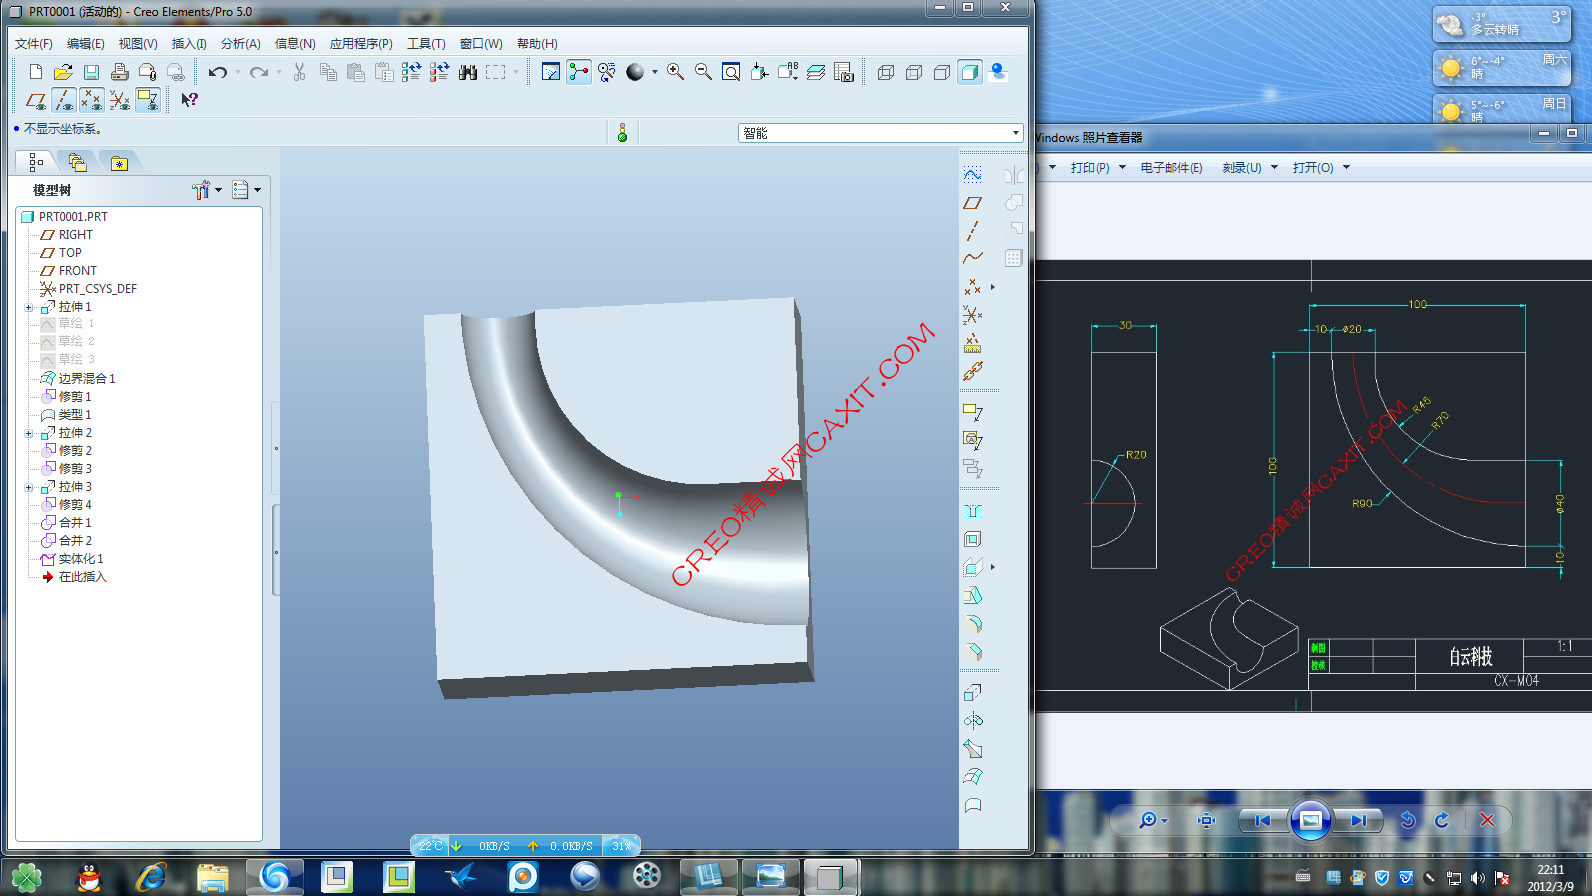Viewport: 1592px width, 896px height.
Task: Open the appearance gallery dropdown arrow
Action: tap(655, 72)
